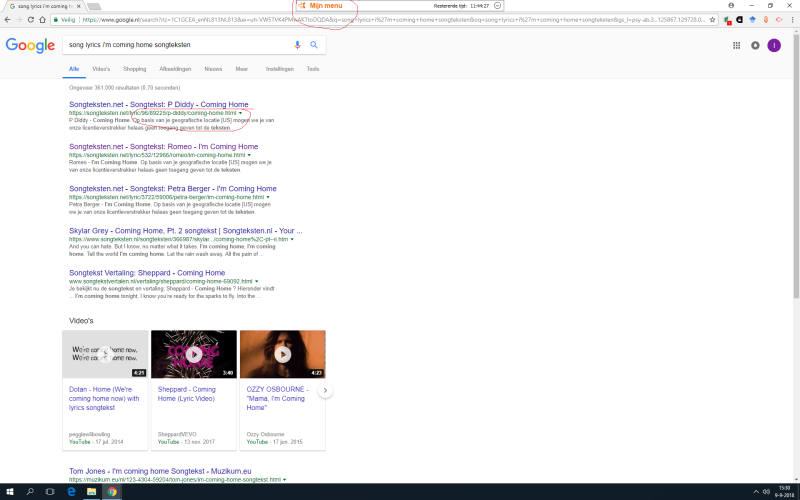Screen dimensions: 800x500
Task: Open the Tools search options
Action: click(x=313, y=69)
